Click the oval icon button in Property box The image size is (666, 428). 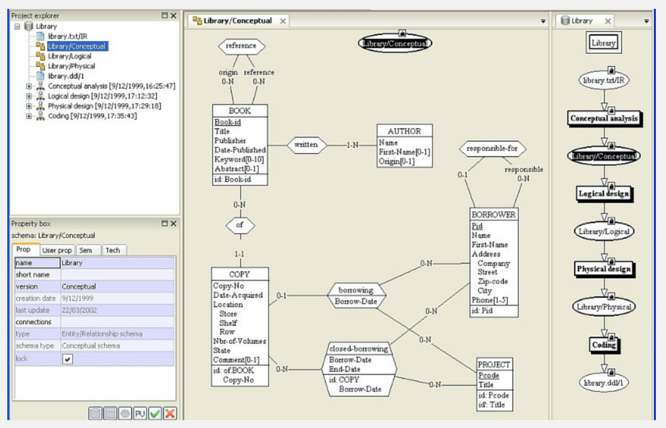tap(125, 413)
